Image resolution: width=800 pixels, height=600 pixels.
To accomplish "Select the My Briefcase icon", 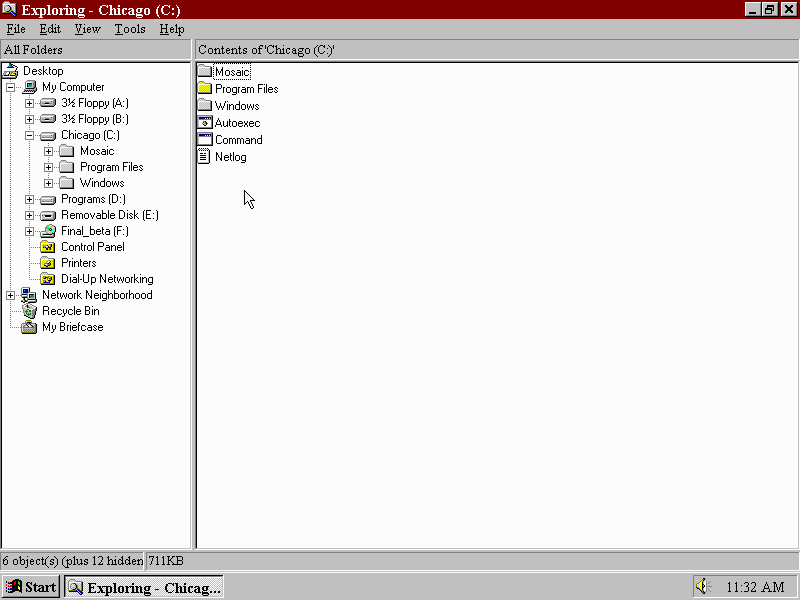I will [x=29, y=327].
